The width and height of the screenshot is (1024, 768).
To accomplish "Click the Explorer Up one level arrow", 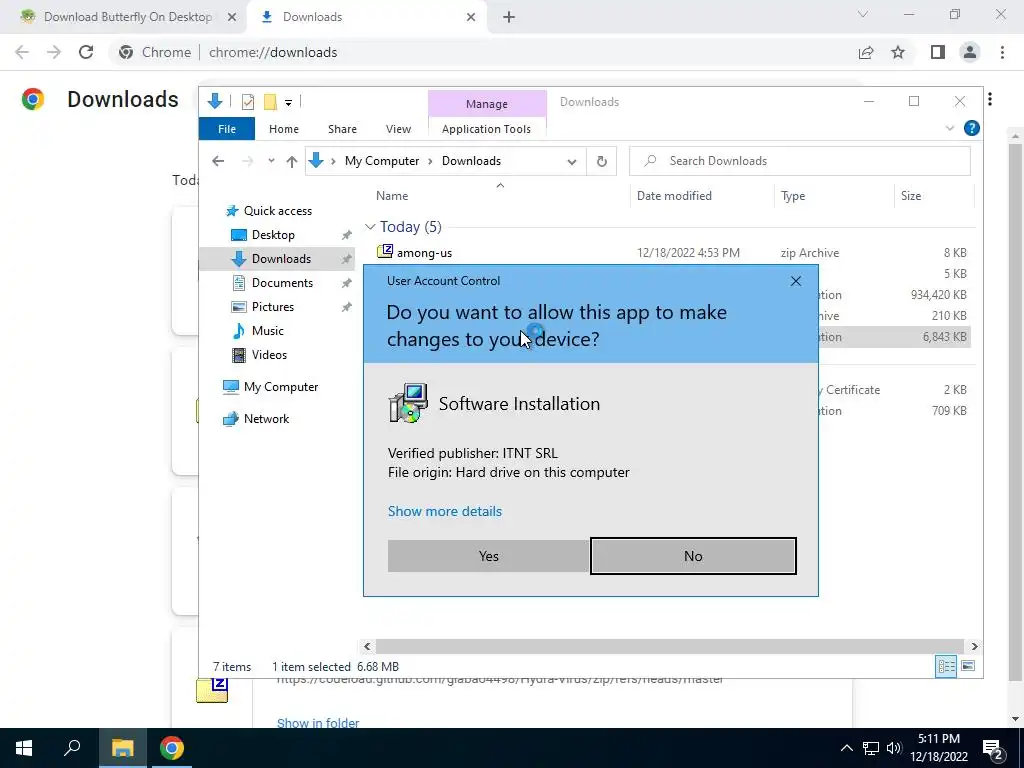I will (x=291, y=161).
